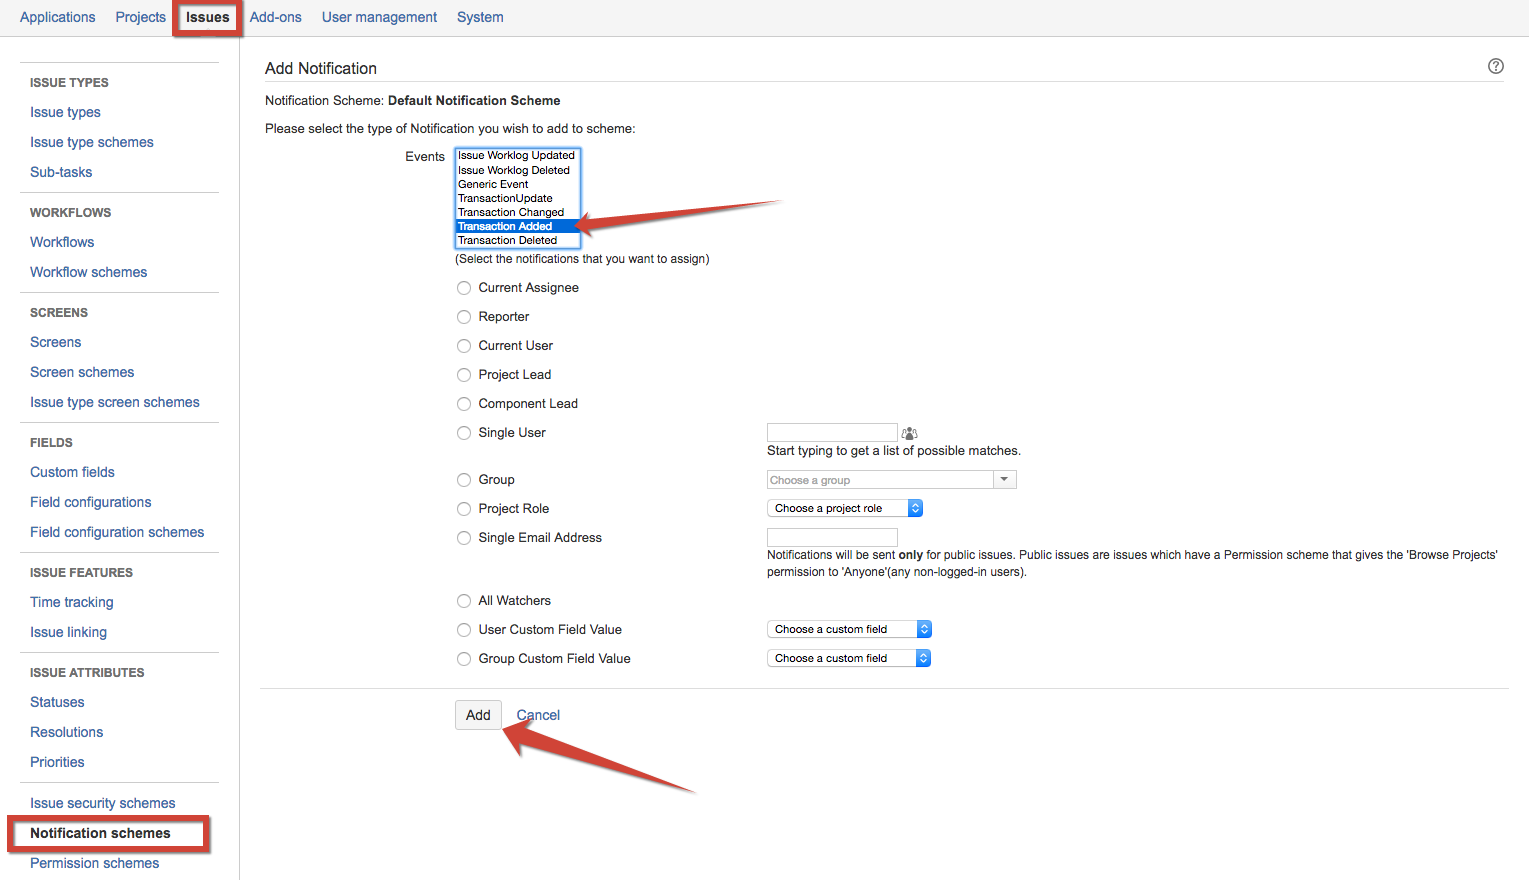
Task: Select Transaction Deleted in the Events list
Action: point(508,240)
